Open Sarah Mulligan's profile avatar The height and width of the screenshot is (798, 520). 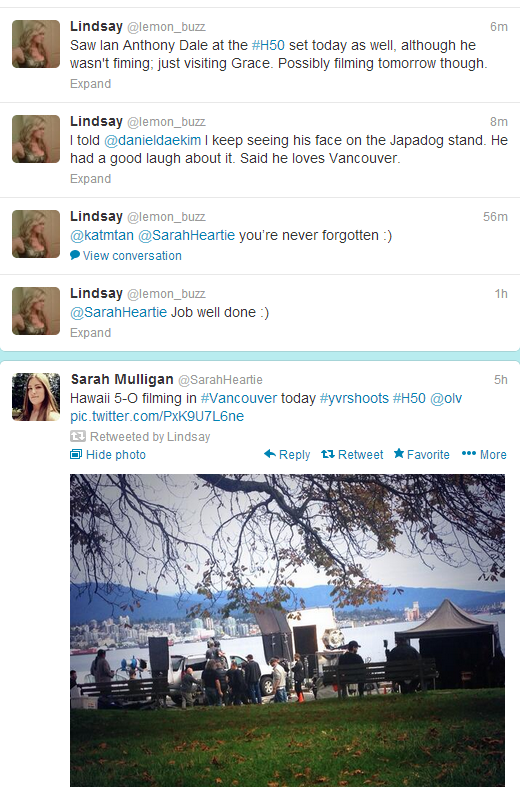coord(36,397)
